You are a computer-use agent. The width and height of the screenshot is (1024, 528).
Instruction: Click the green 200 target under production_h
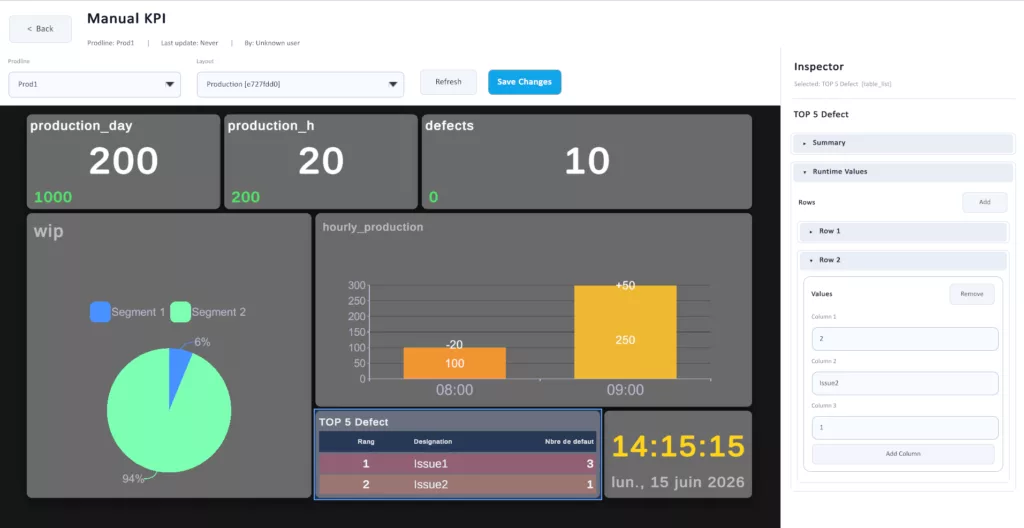[246, 197]
